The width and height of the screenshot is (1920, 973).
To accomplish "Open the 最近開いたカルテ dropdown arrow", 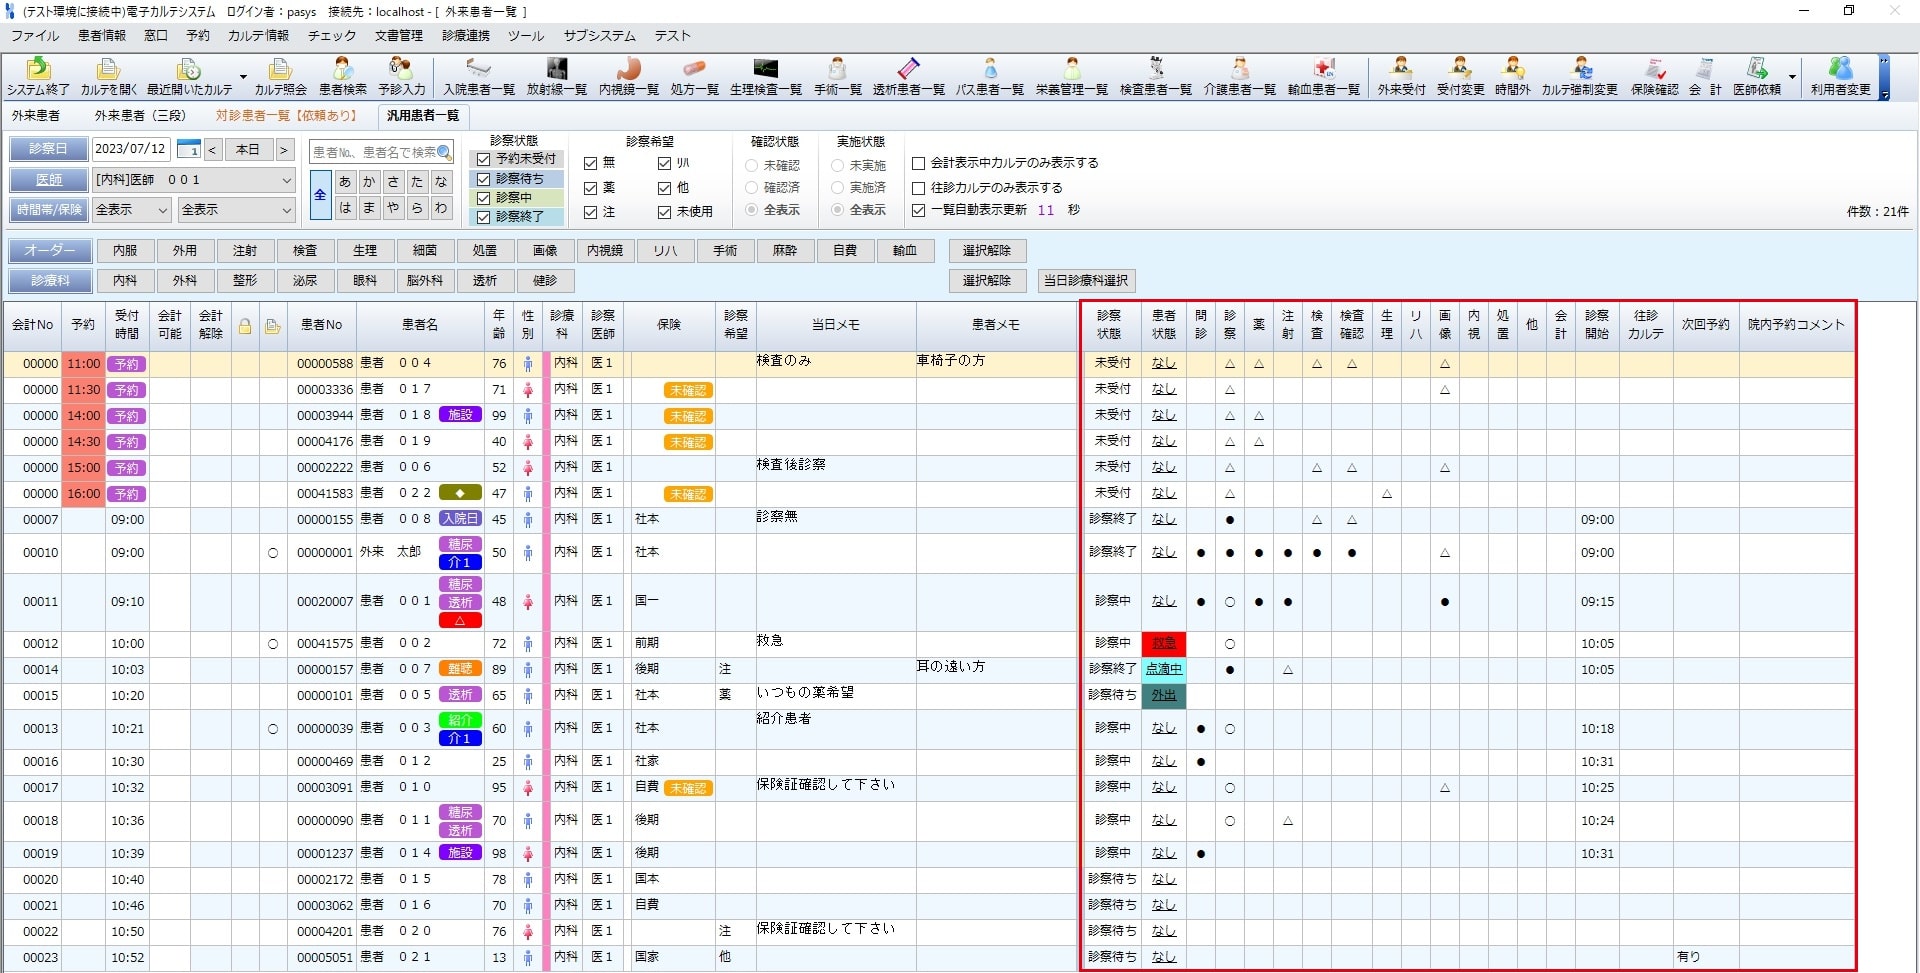I will pyautogui.click(x=243, y=77).
